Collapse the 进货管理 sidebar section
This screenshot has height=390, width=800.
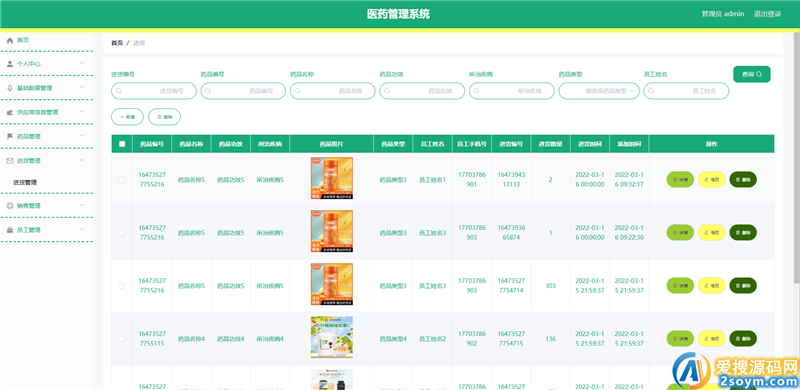click(x=82, y=160)
